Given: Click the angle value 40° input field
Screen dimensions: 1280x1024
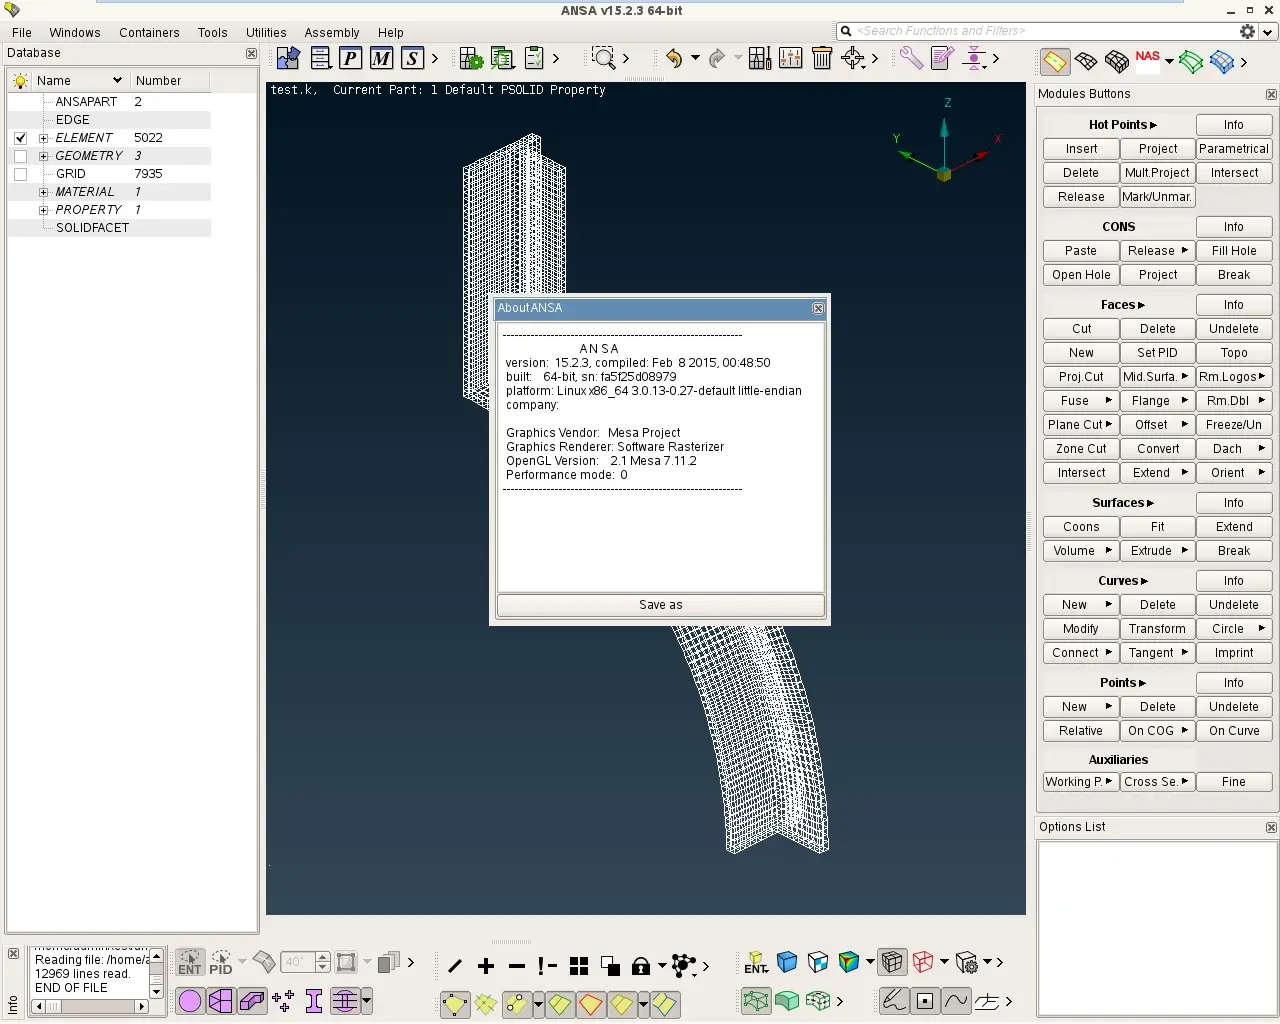Looking at the screenshot, I should point(297,963).
